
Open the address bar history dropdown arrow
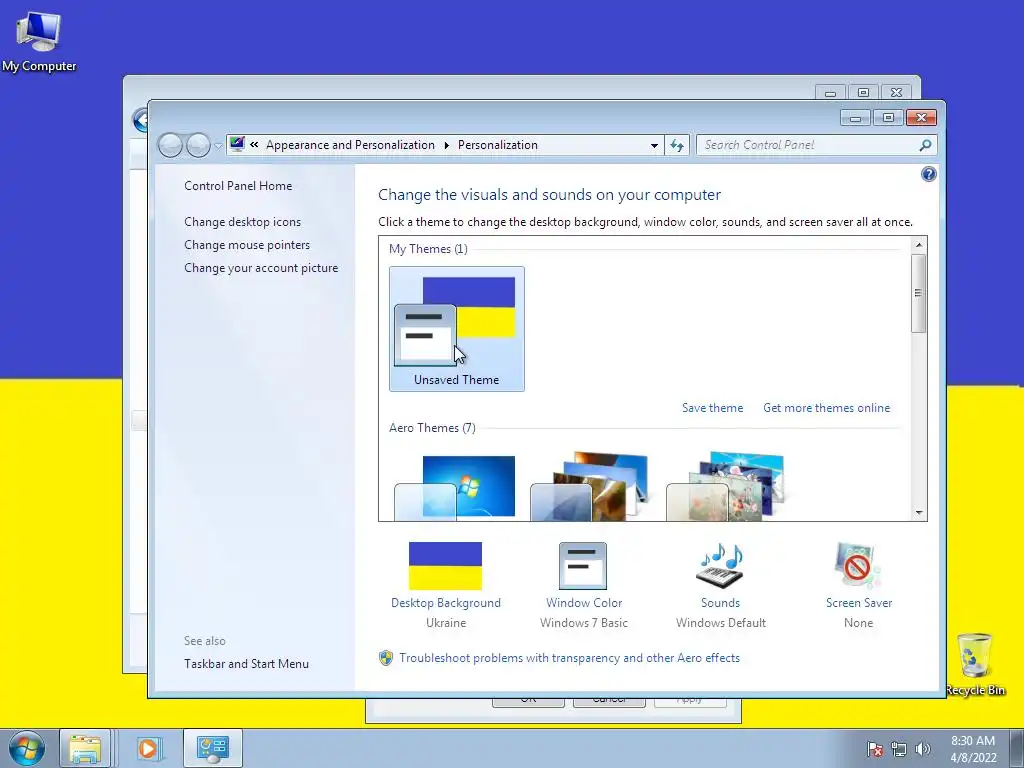[x=654, y=145]
